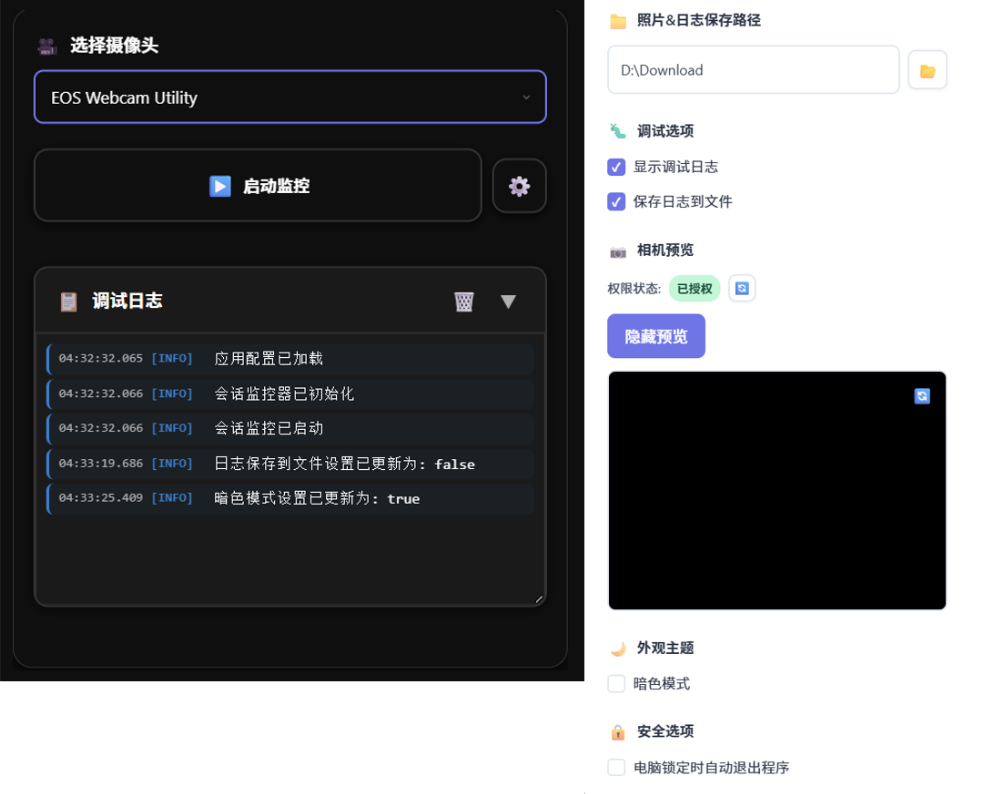Click the lock icon beside 安全选项

point(618,732)
